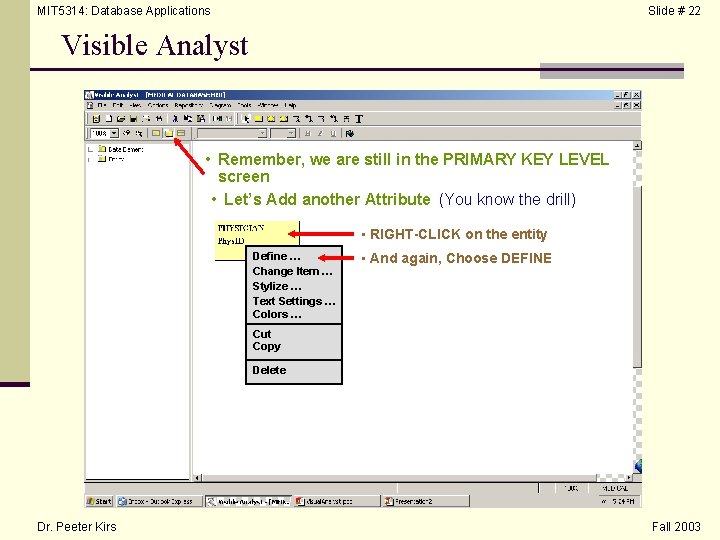
Task: Click the horizontal scrollbar left arrow
Action: point(197,478)
